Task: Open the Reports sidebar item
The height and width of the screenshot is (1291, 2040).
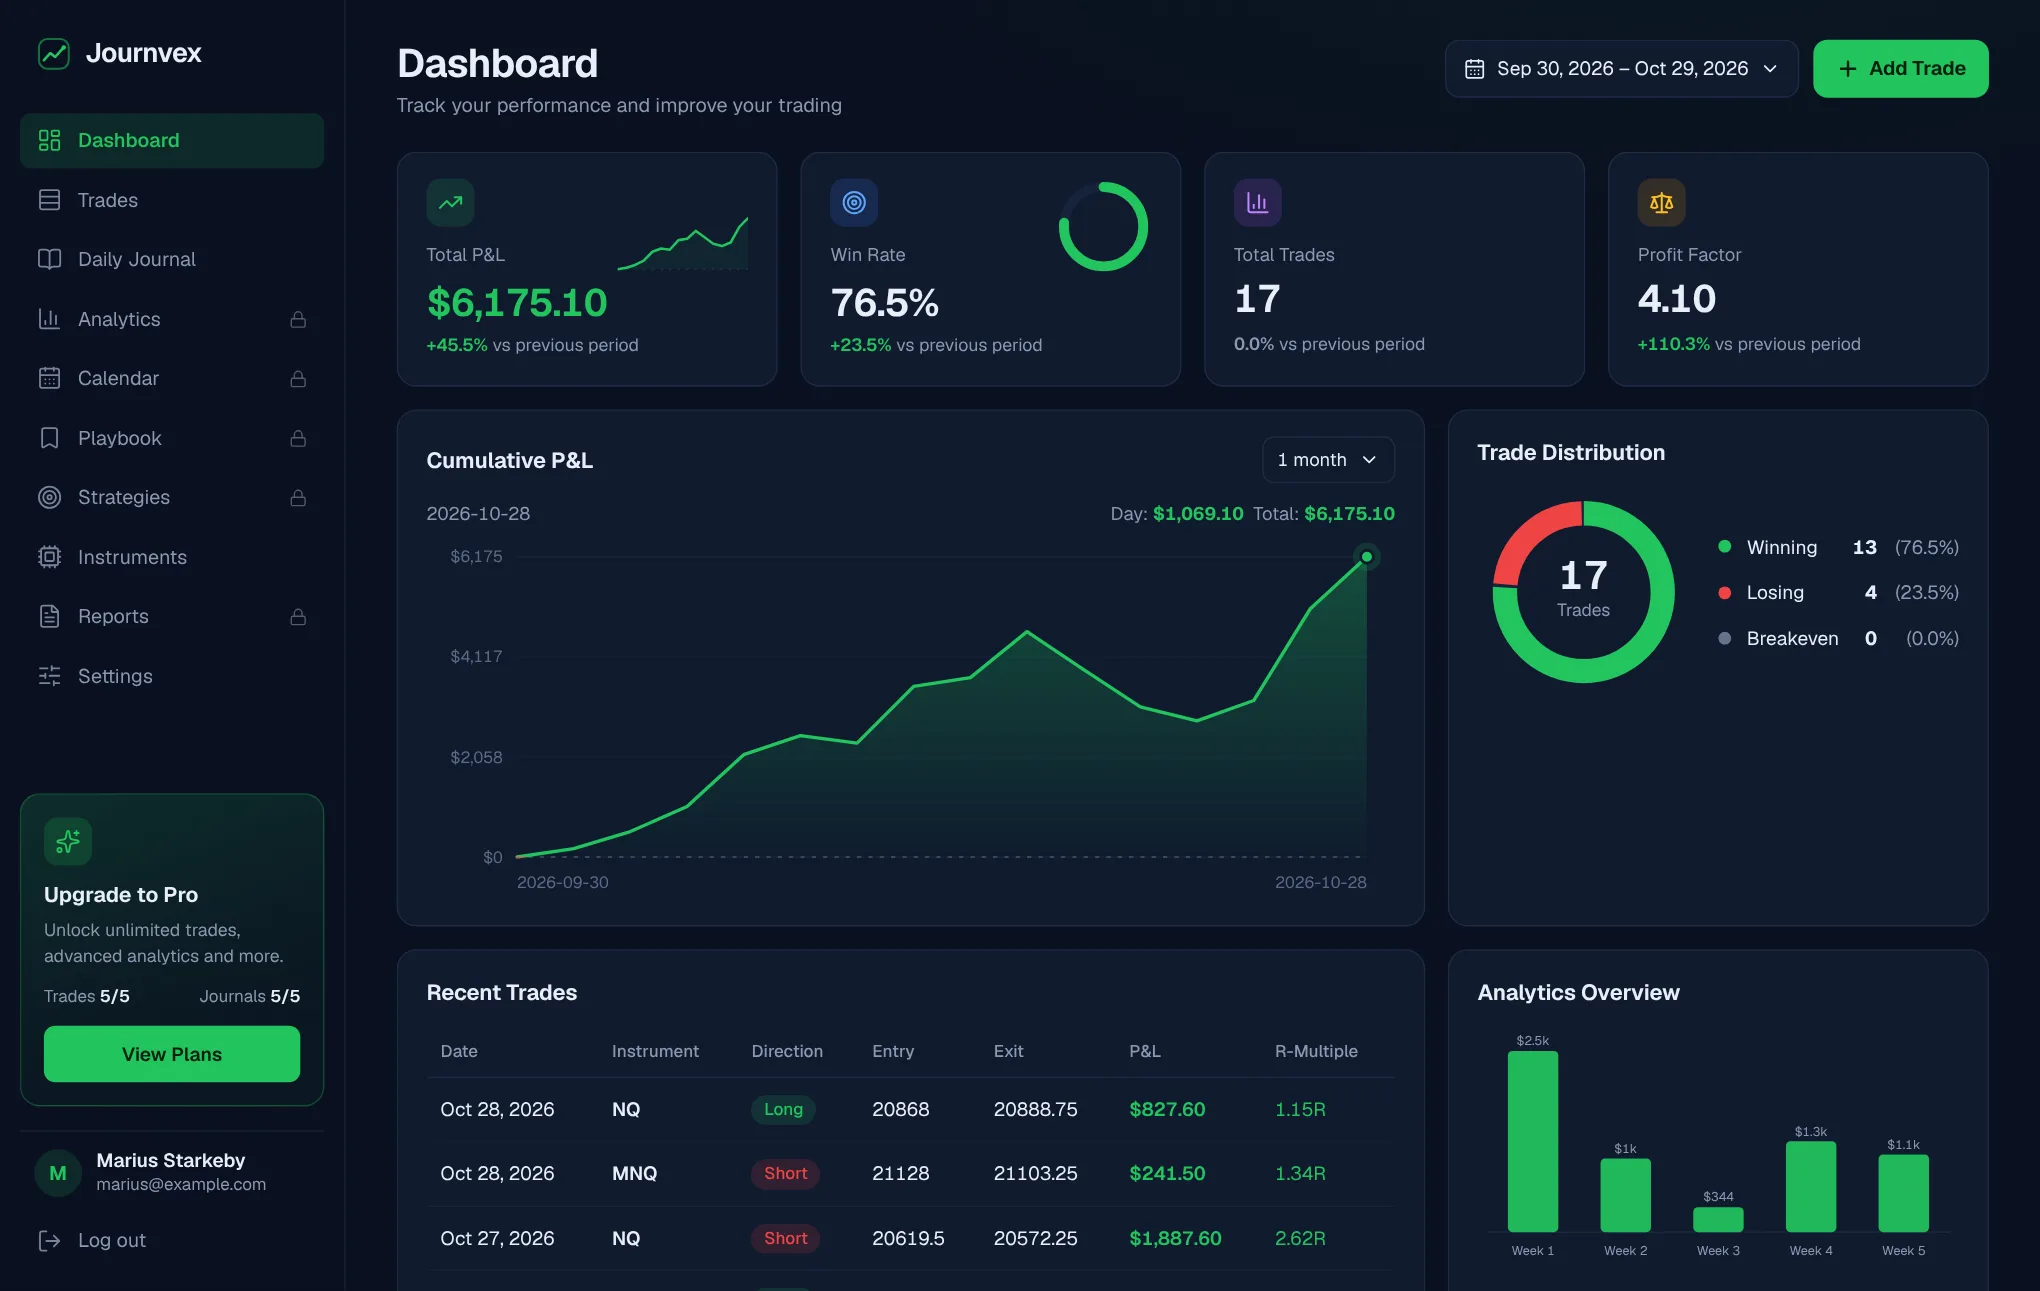Action: [172, 617]
